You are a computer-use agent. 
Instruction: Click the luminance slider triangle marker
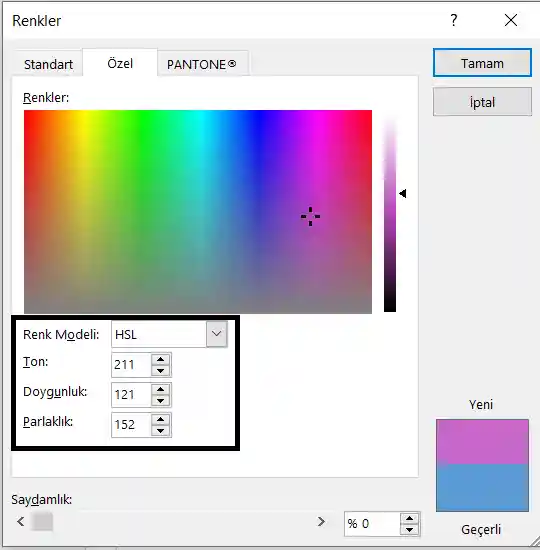click(403, 193)
